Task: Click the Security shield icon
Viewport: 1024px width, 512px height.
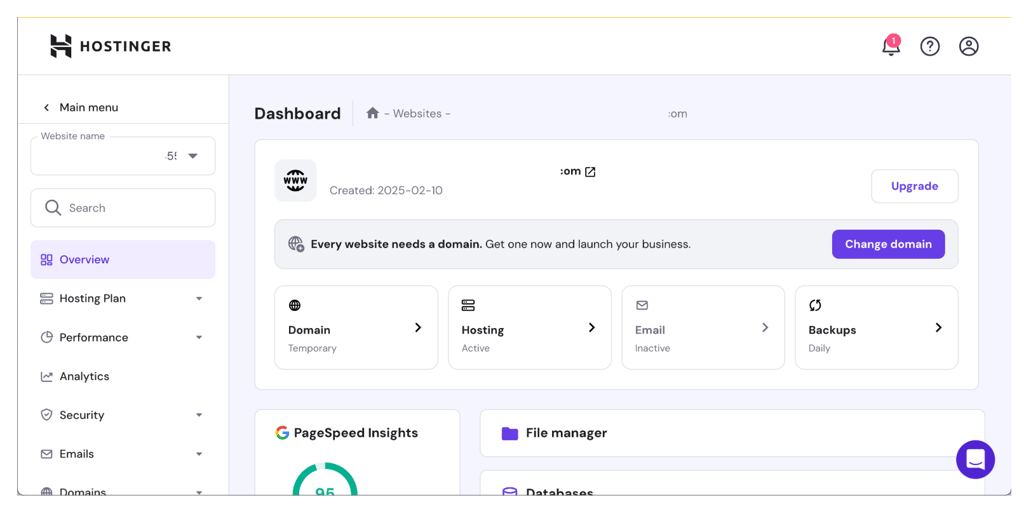Action: [46, 415]
